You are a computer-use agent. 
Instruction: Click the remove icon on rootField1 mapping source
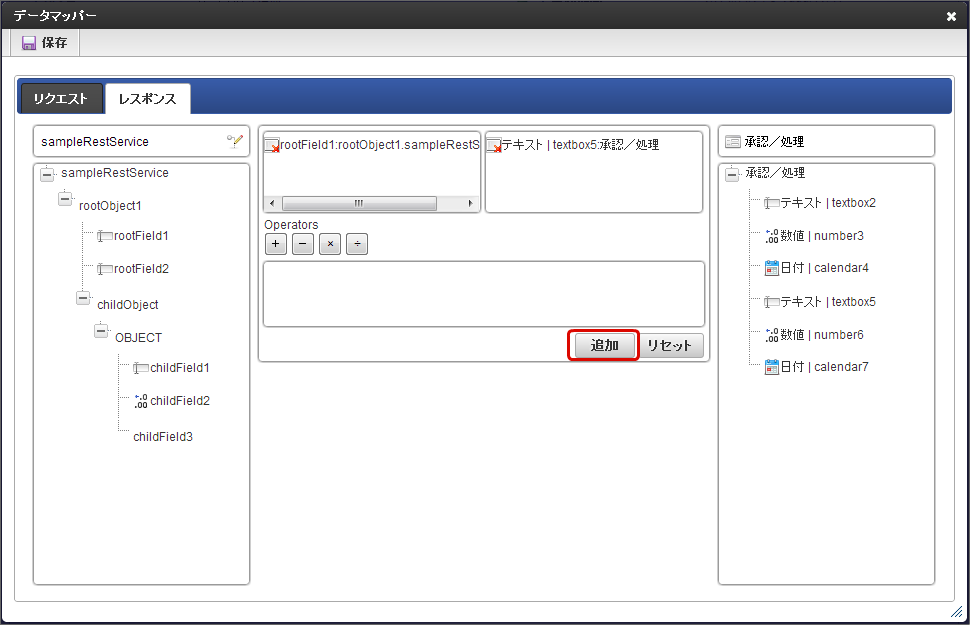272,145
